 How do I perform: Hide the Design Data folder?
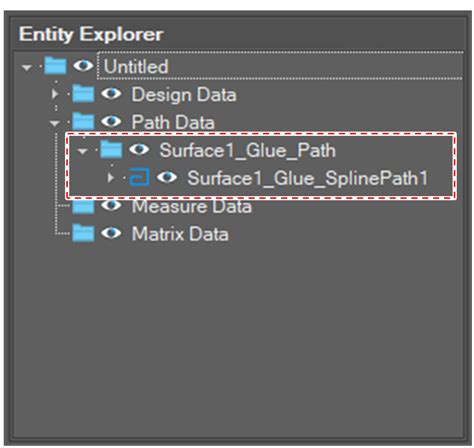[x=111, y=94]
